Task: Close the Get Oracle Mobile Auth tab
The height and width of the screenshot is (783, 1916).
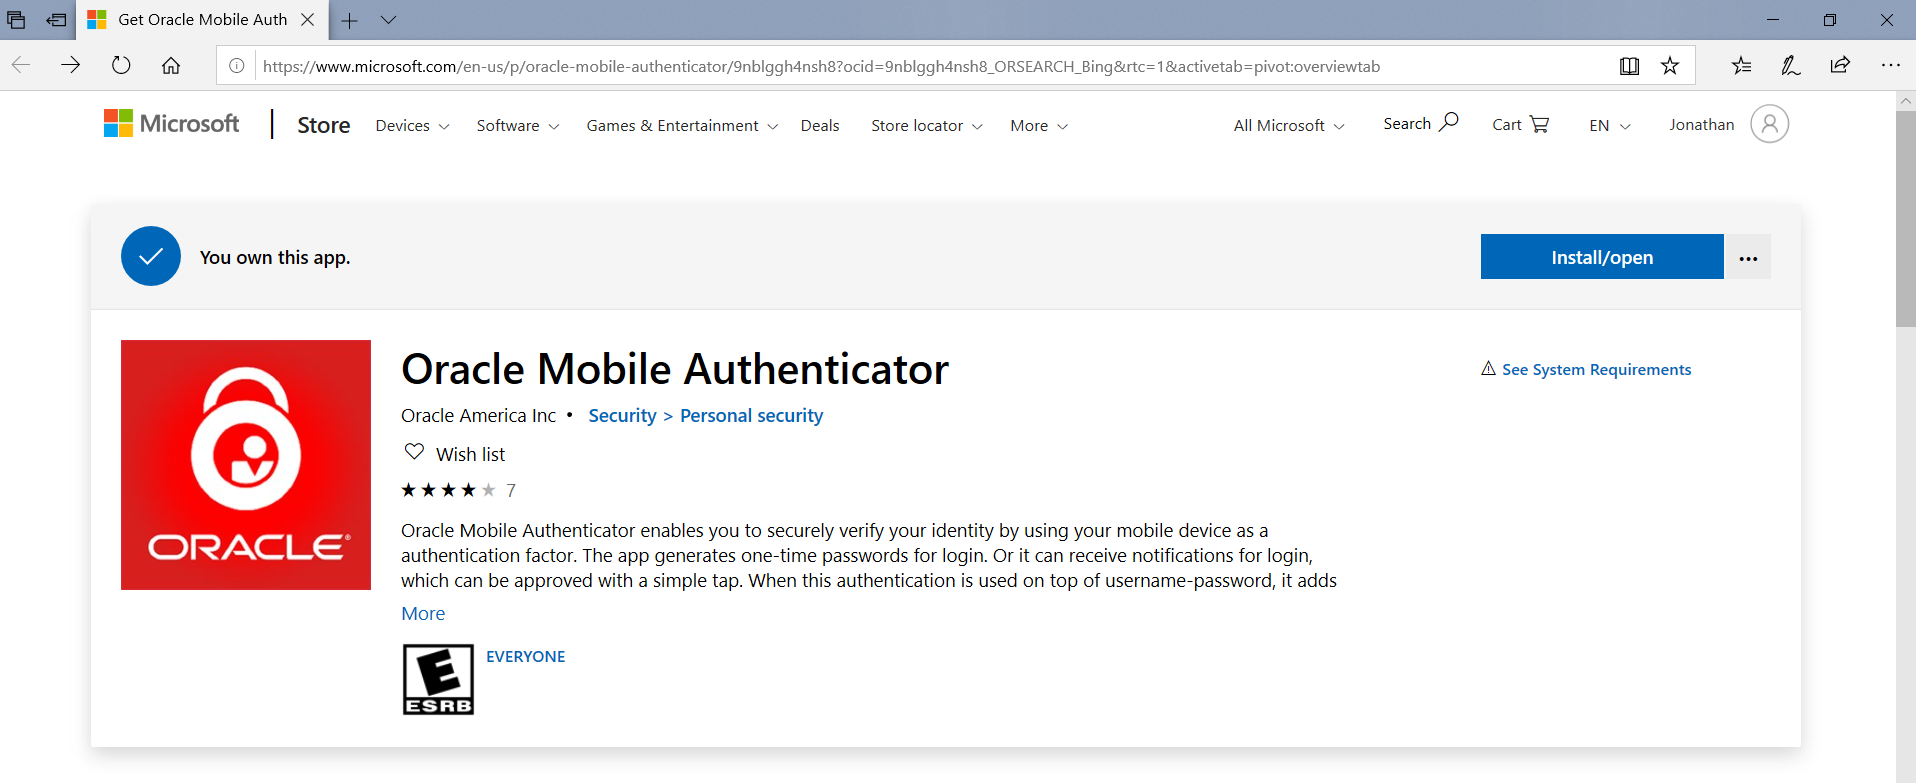Action: click(308, 19)
